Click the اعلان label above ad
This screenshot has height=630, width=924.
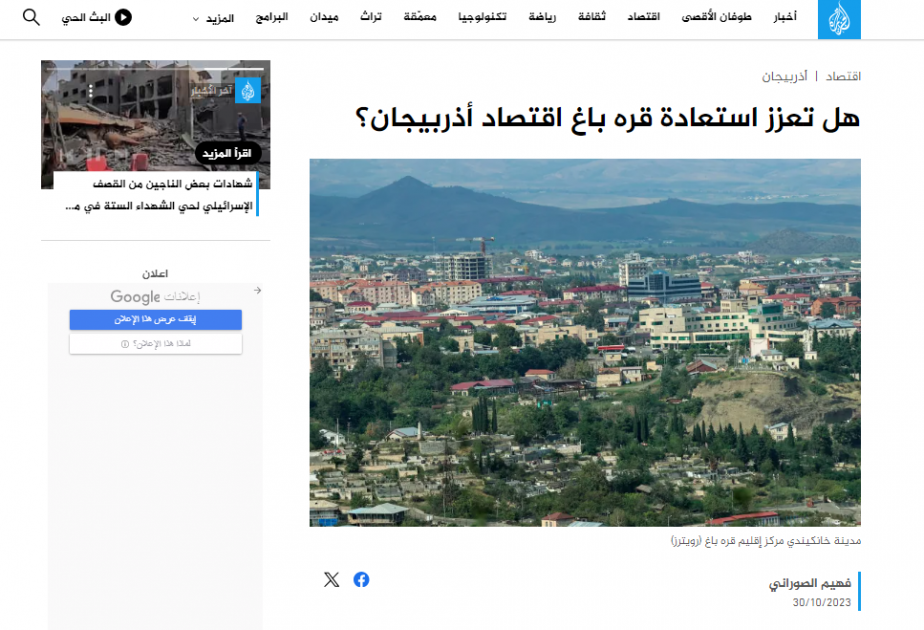pos(155,273)
